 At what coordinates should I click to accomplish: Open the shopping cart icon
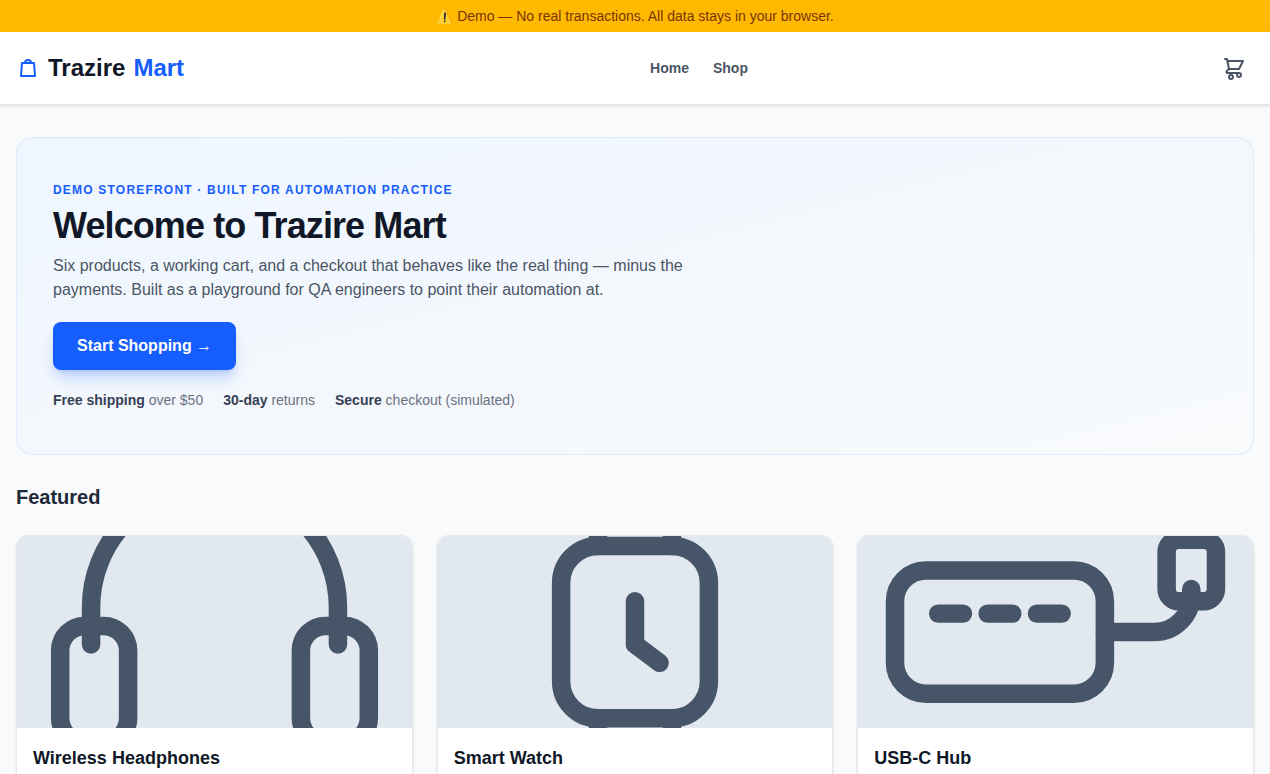pos(1234,68)
